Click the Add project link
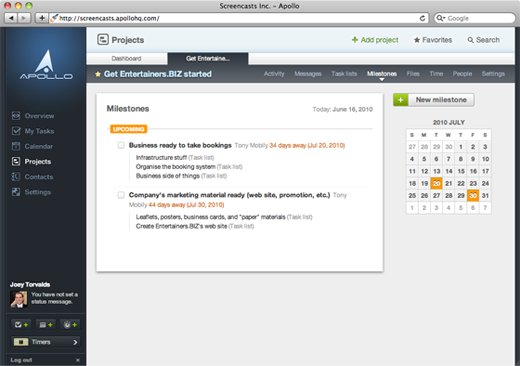This screenshot has width=520, height=366. (375, 40)
